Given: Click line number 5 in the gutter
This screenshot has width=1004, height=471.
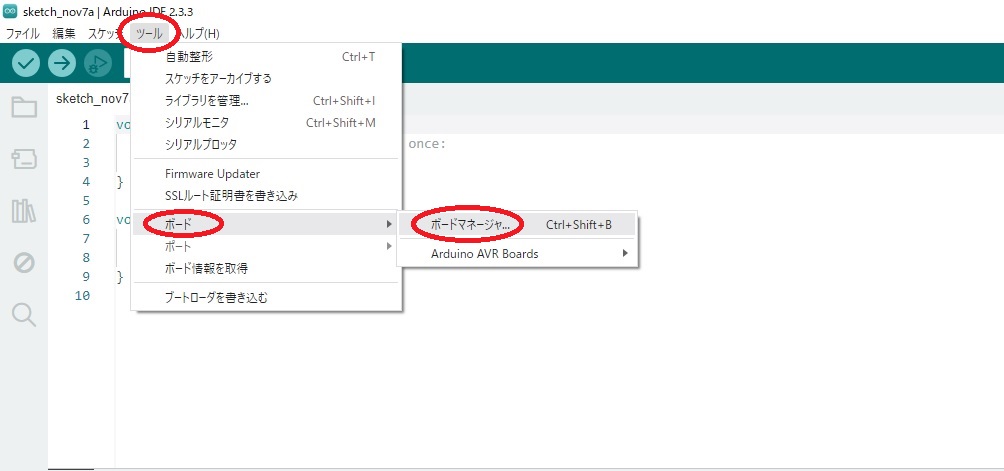Looking at the screenshot, I should [86, 200].
